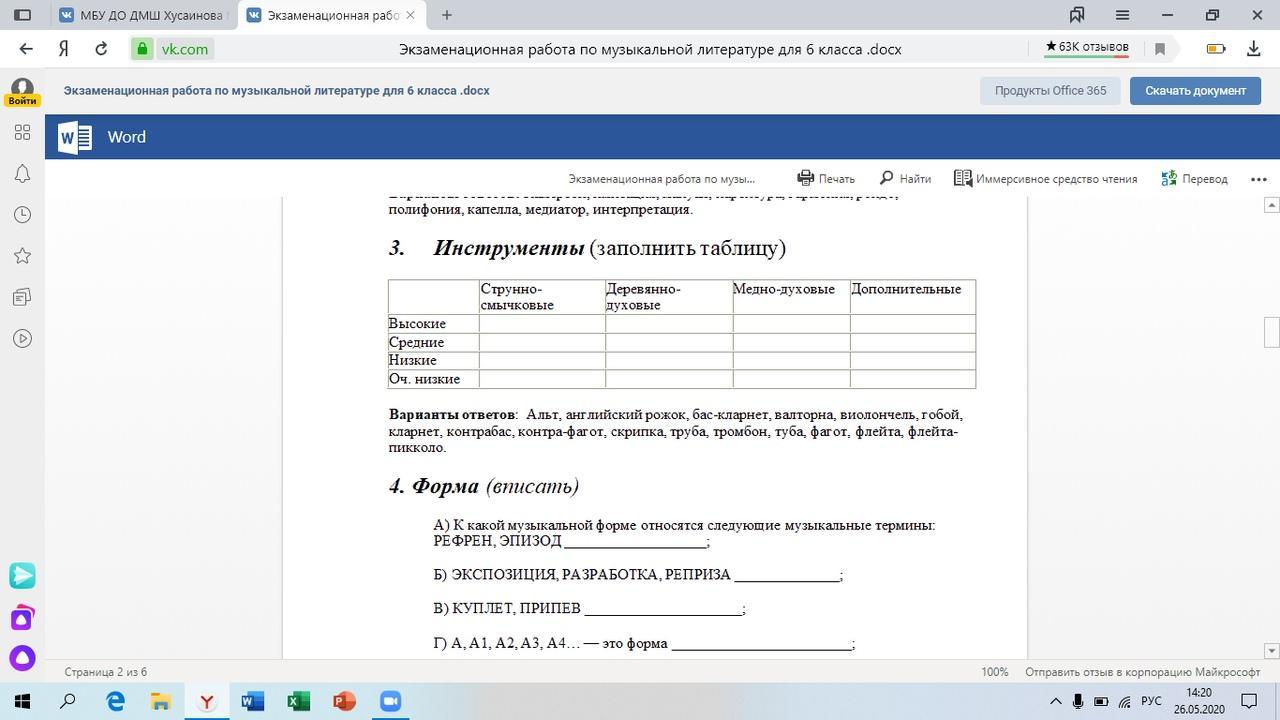Go back to the previous page
Viewport: 1280px width, 720px height.
click(x=26, y=49)
